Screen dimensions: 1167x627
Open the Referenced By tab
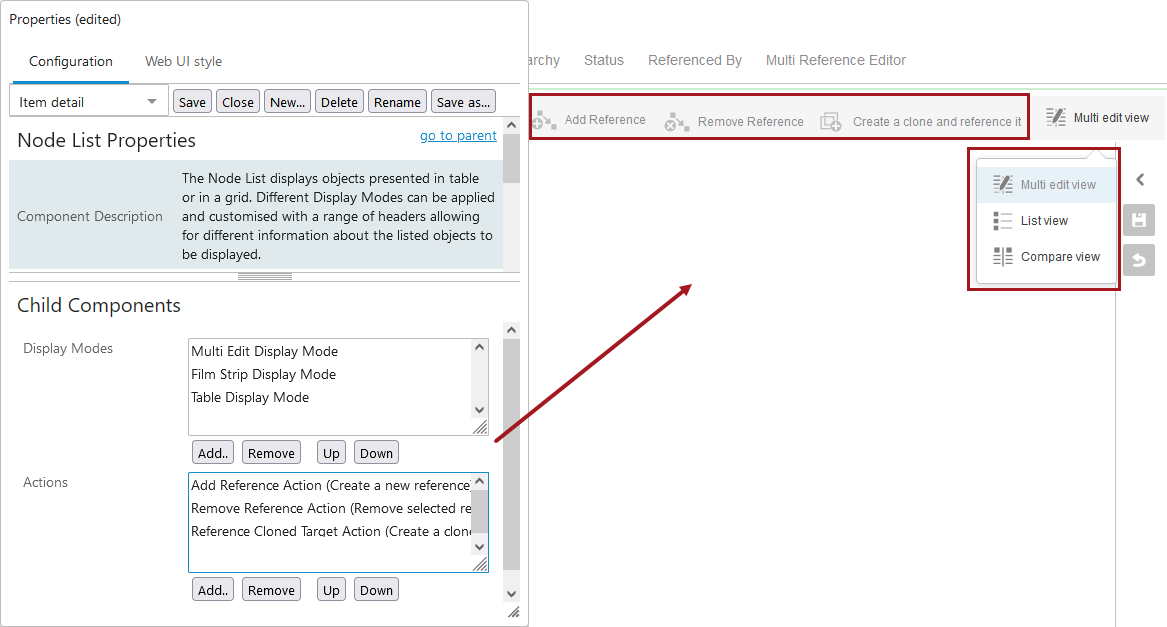694,61
